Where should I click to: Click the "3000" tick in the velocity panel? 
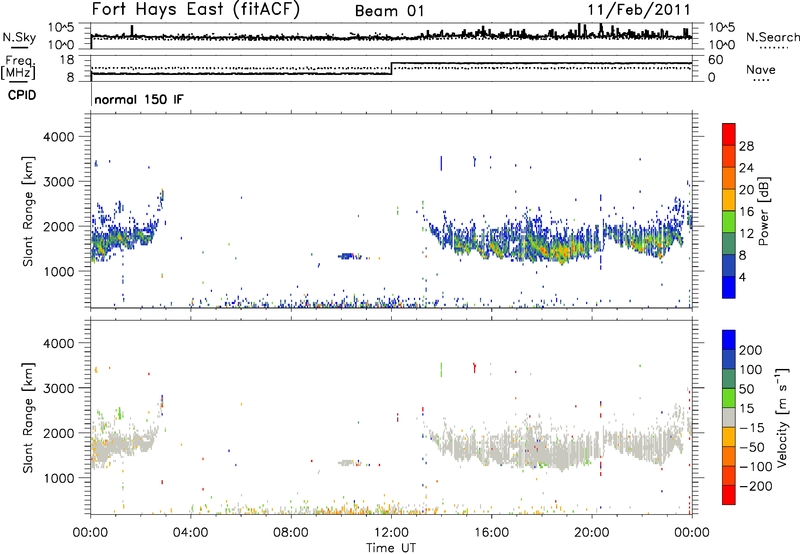(x=58, y=388)
